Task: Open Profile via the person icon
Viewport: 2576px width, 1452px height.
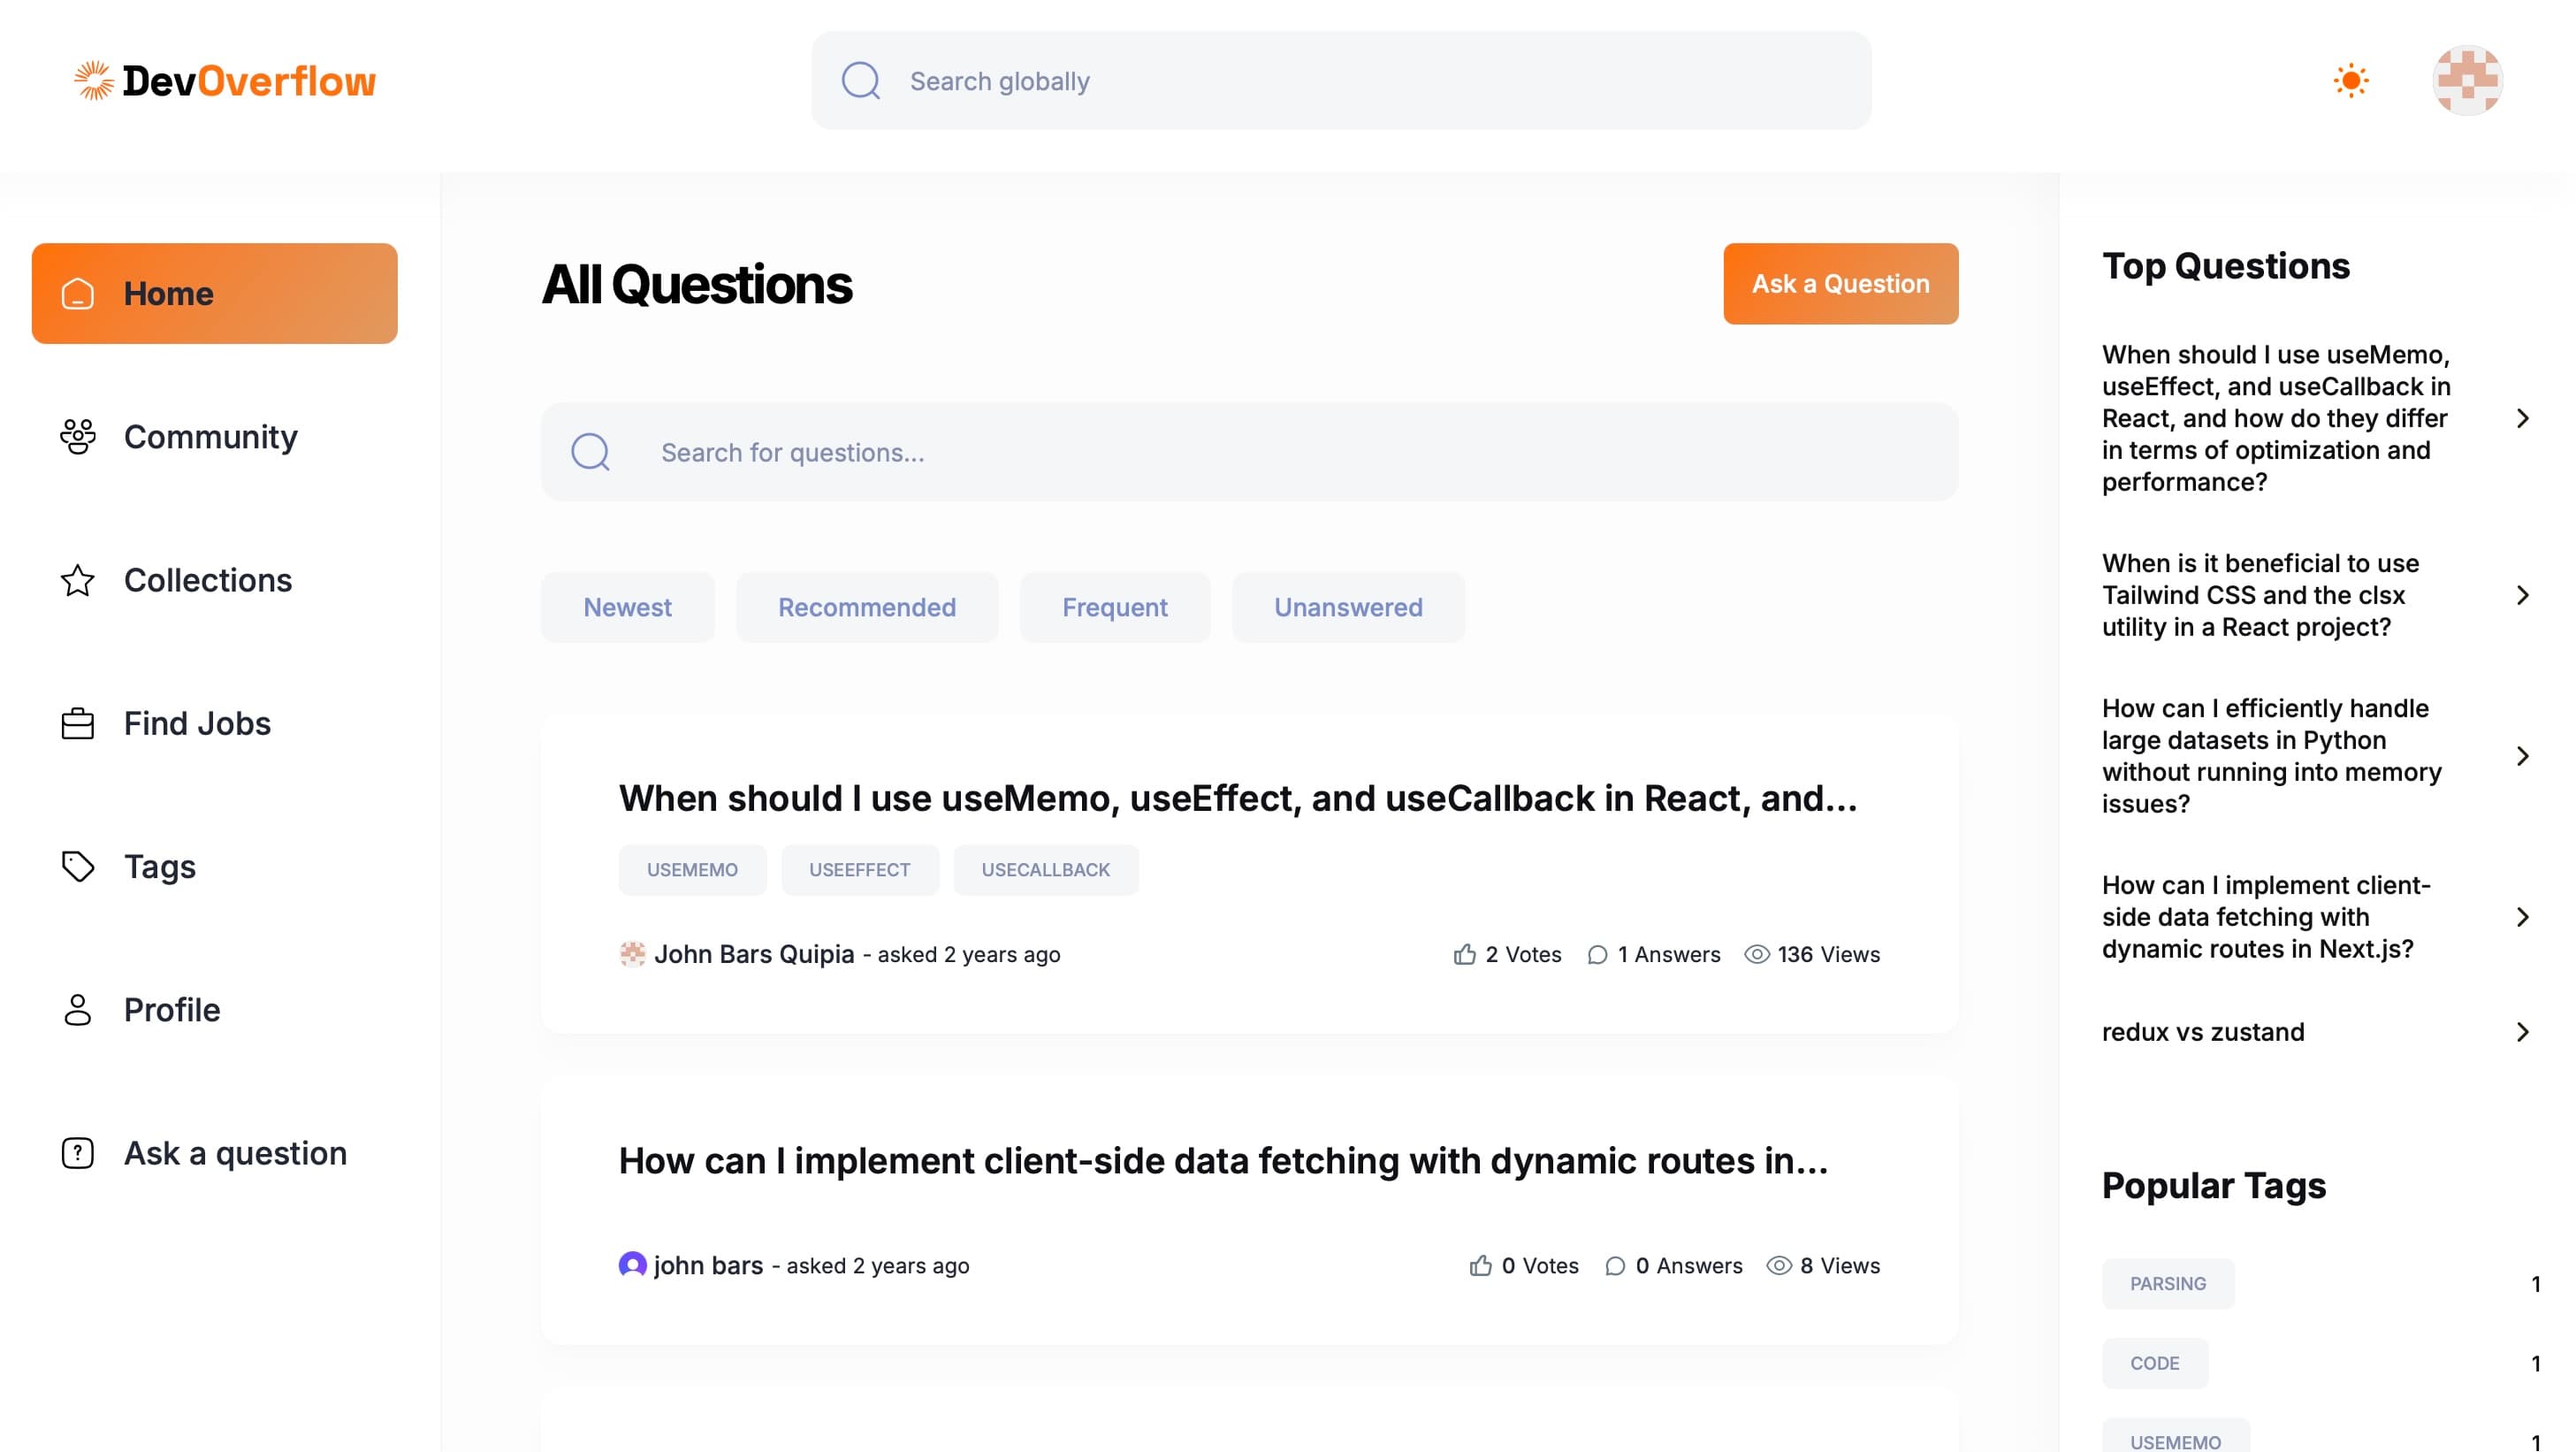Action: point(76,1009)
